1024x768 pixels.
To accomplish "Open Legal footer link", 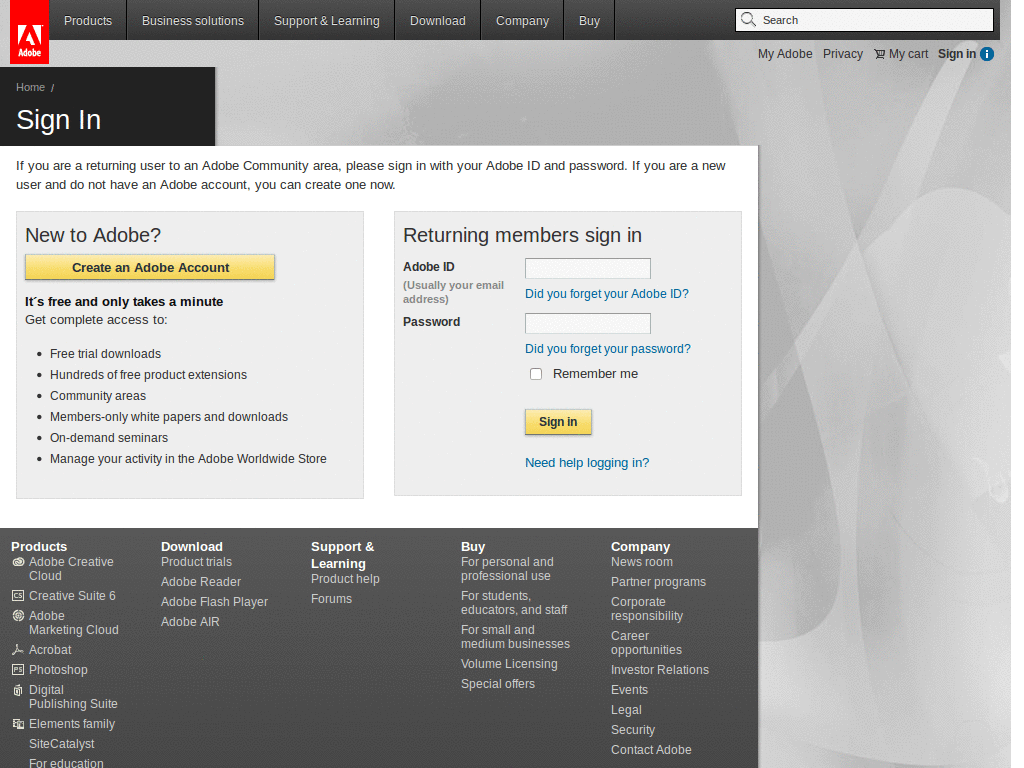I will [626, 710].
